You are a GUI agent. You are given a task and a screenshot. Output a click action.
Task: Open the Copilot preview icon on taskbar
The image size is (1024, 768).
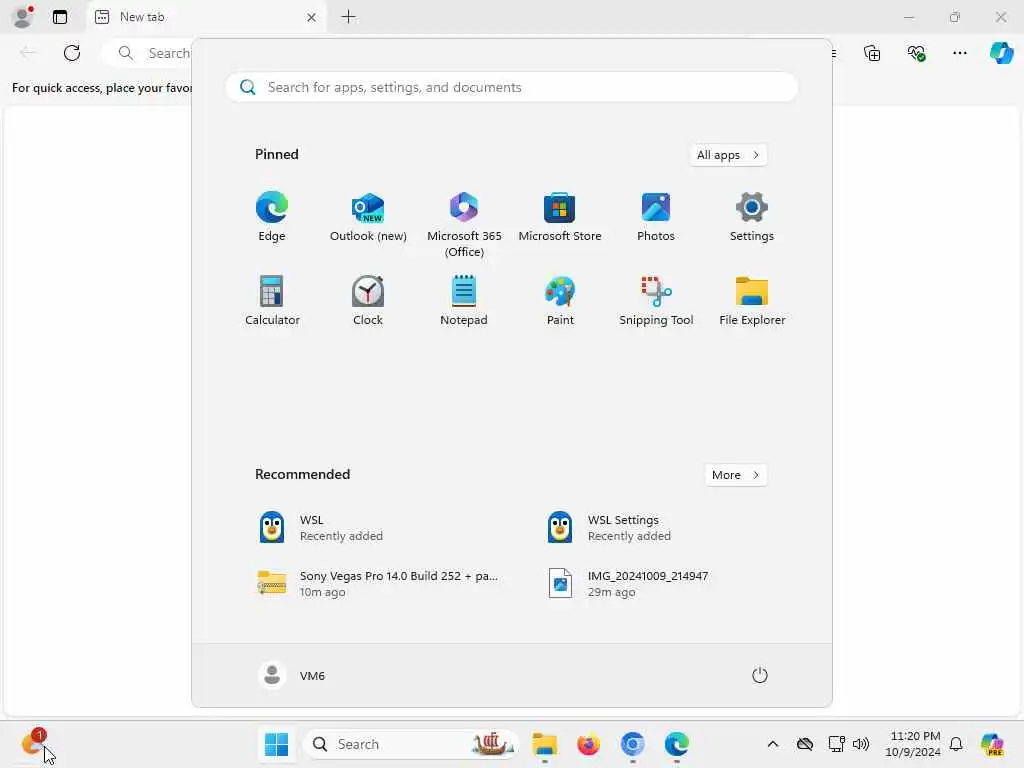pos(992,744)
